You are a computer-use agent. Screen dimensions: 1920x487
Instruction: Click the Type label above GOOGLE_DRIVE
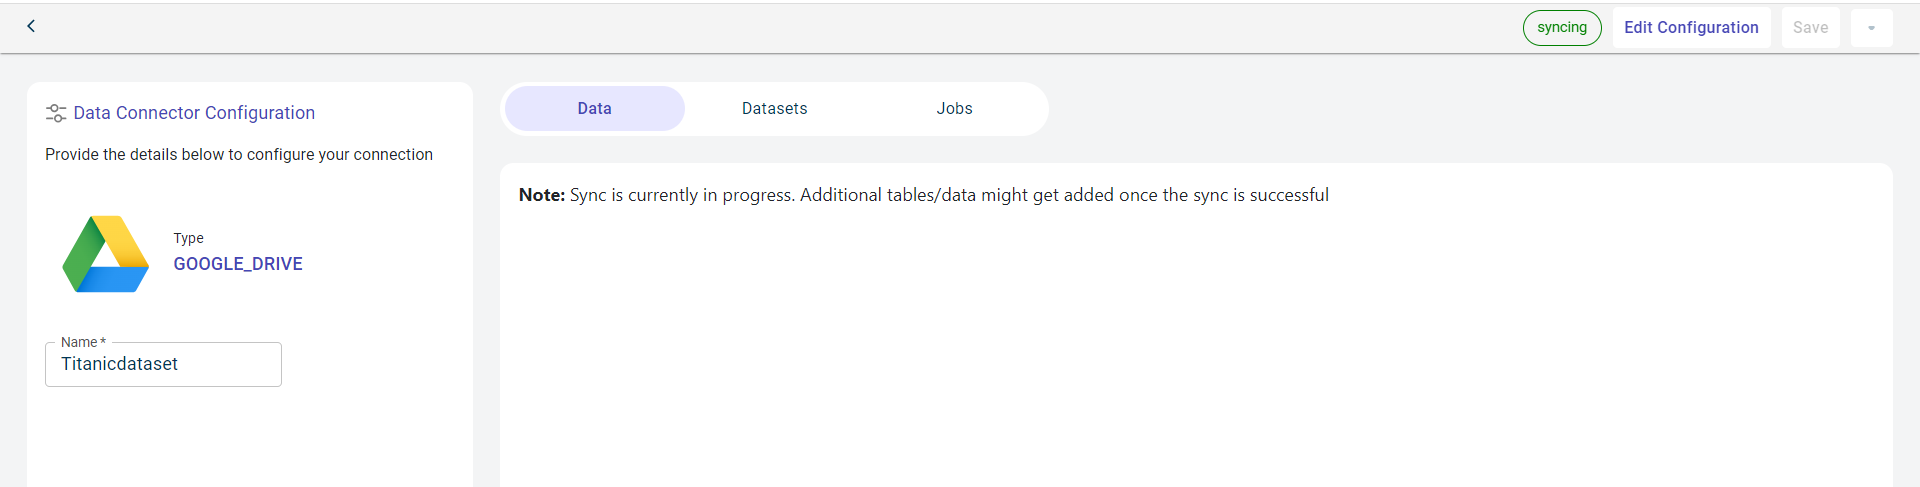(x=188, y=238)
